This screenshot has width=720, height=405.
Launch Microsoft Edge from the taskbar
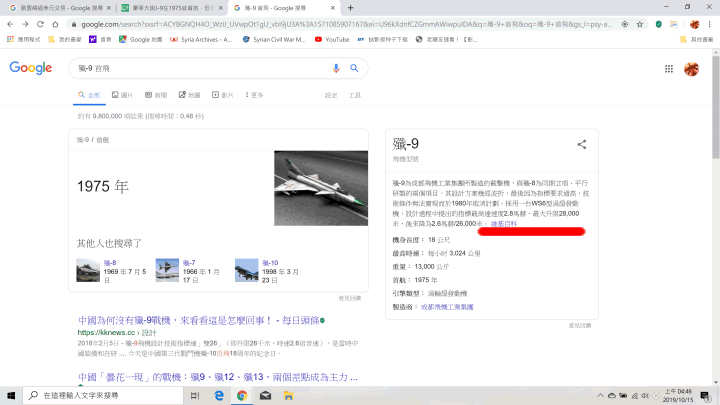click(219, 395)
